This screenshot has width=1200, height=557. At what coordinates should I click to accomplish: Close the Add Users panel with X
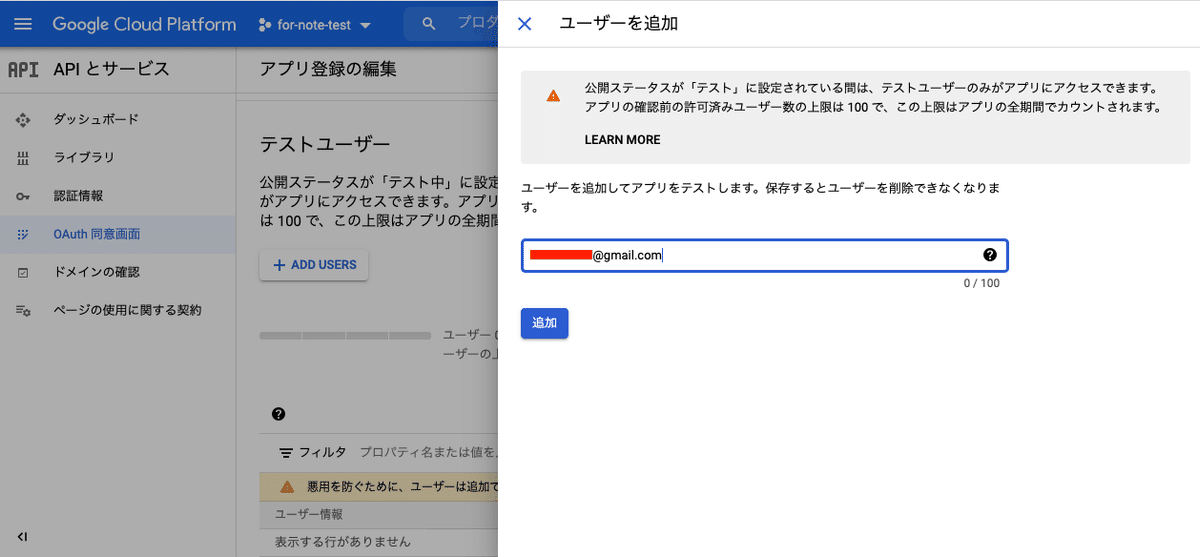pos(525,23)
